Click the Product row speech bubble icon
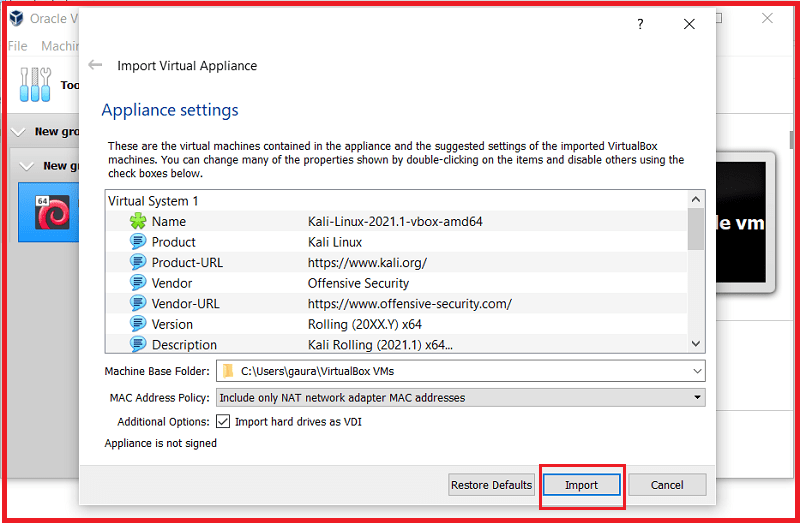Screen dimensions: 800x524 (x=138, y=241)
